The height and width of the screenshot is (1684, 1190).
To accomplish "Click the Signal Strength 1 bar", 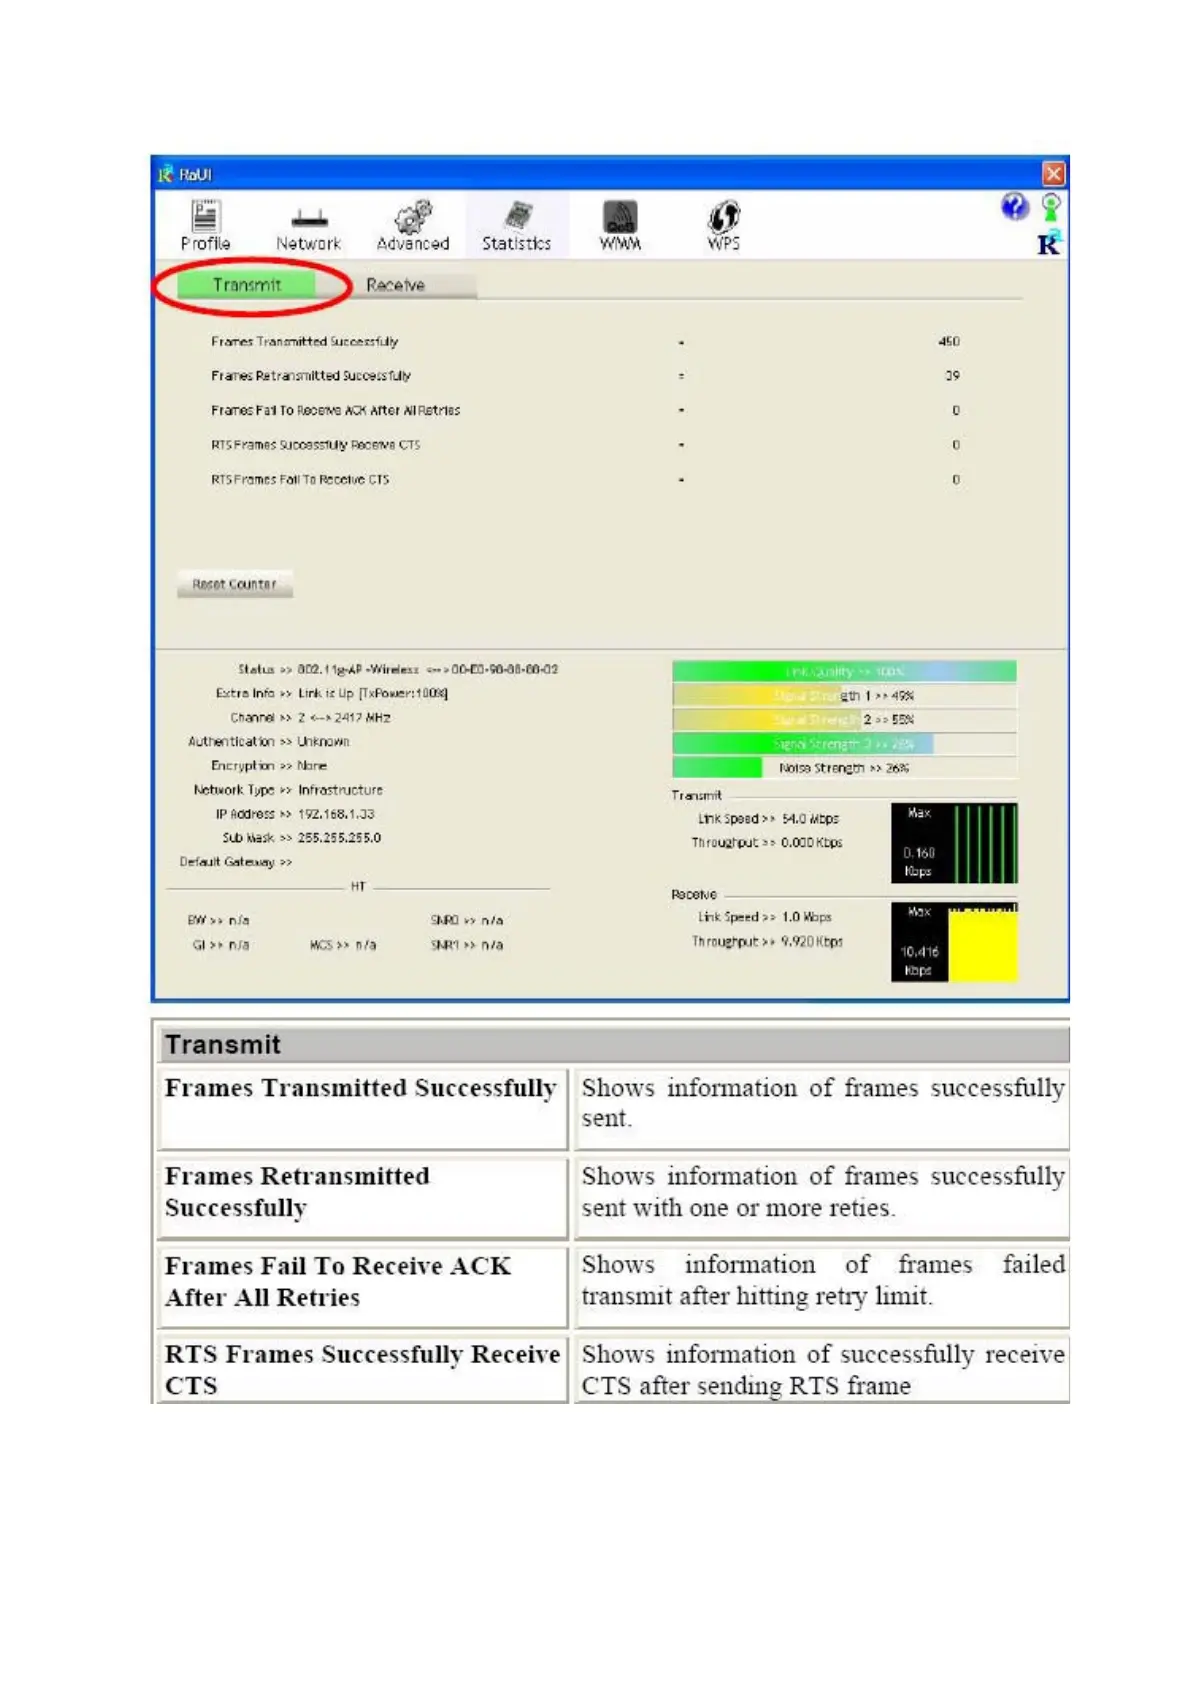I will click(844, 695).
